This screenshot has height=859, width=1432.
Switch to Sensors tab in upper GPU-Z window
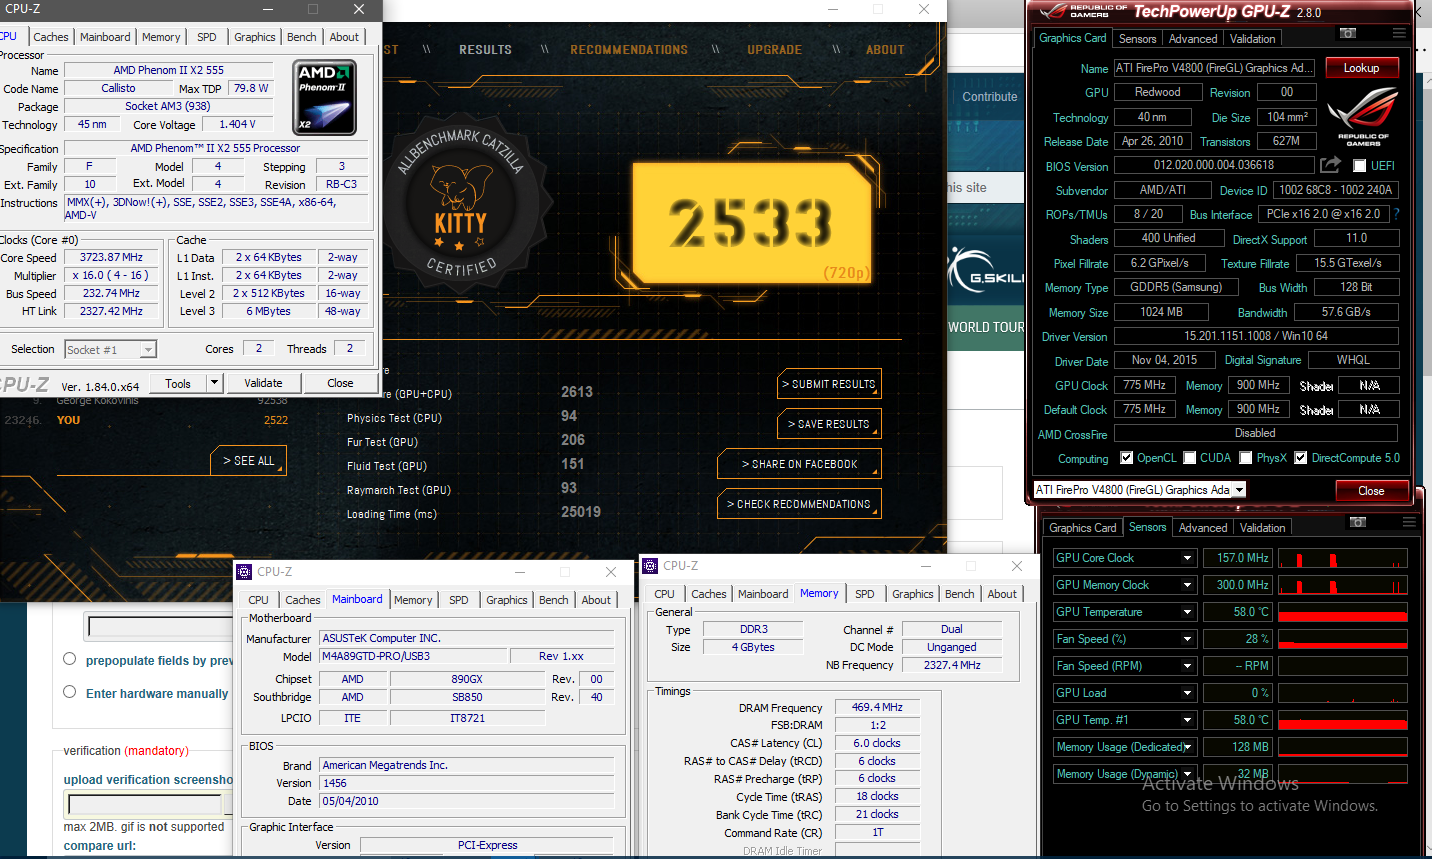[1137, 39]
